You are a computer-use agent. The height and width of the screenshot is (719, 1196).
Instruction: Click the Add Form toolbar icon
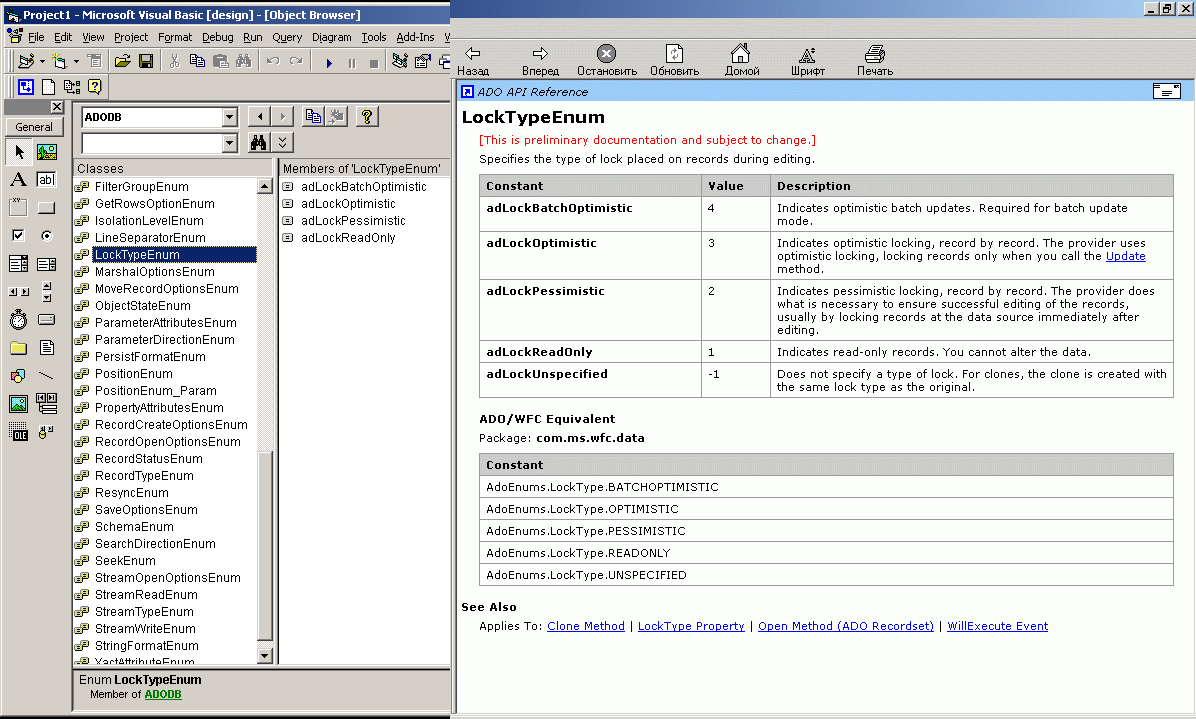coord(59,61)
